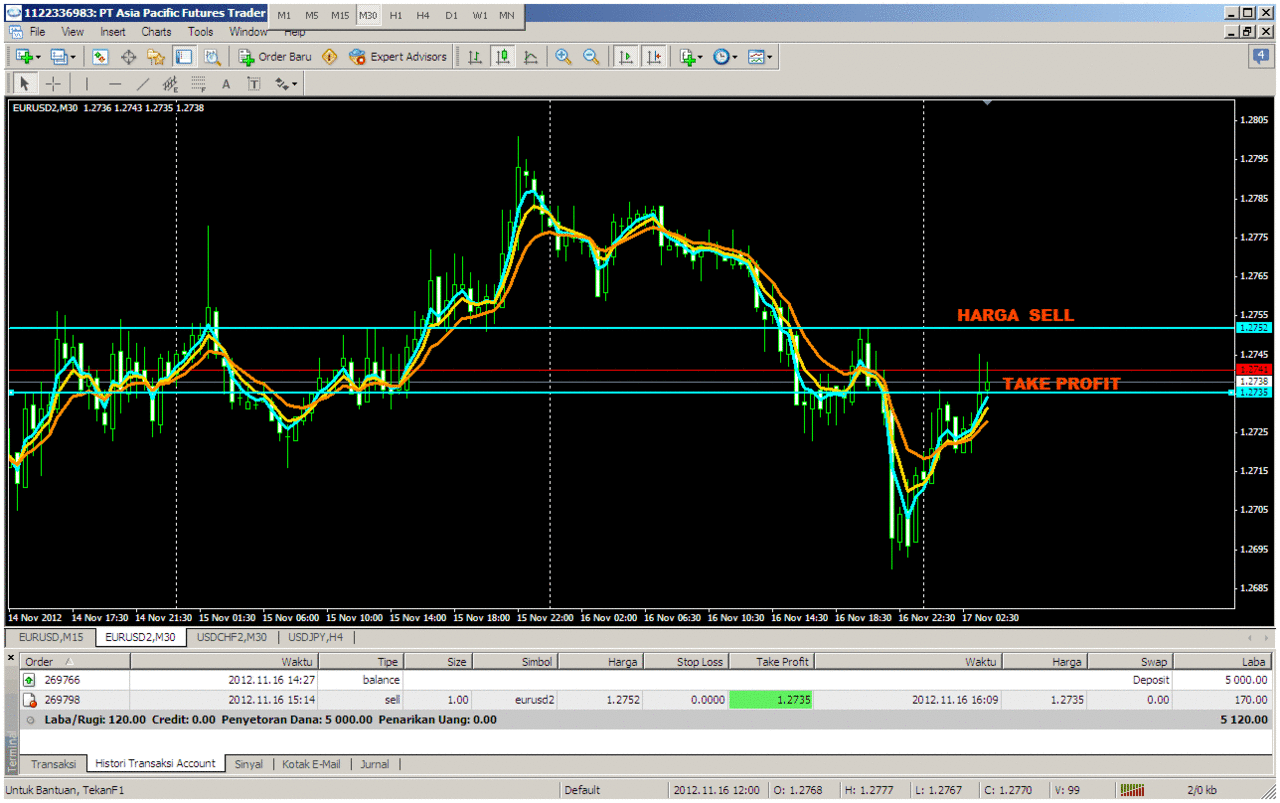Toggle the Terminal panel icon
Viewport: 1280px width, 803px height.
pyautogui.click(x=183, y=57)
